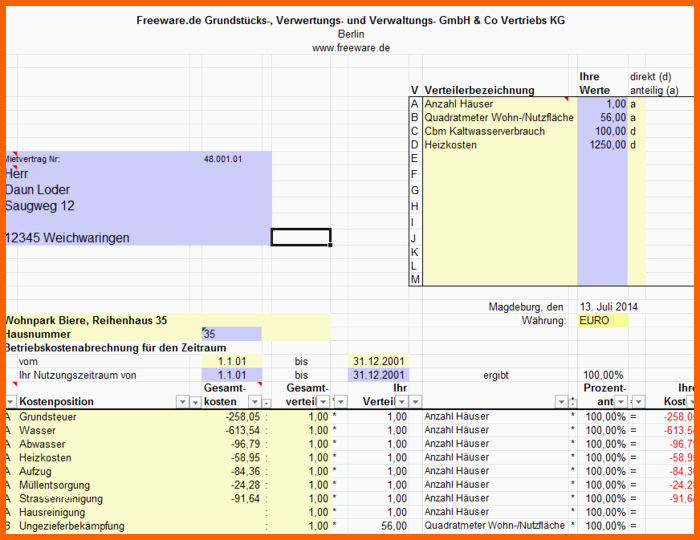This screenshot has width=700, height=540.
Task: Click the end date 31.12.2001 in the vom row
Action: click(x=379, y=361)
